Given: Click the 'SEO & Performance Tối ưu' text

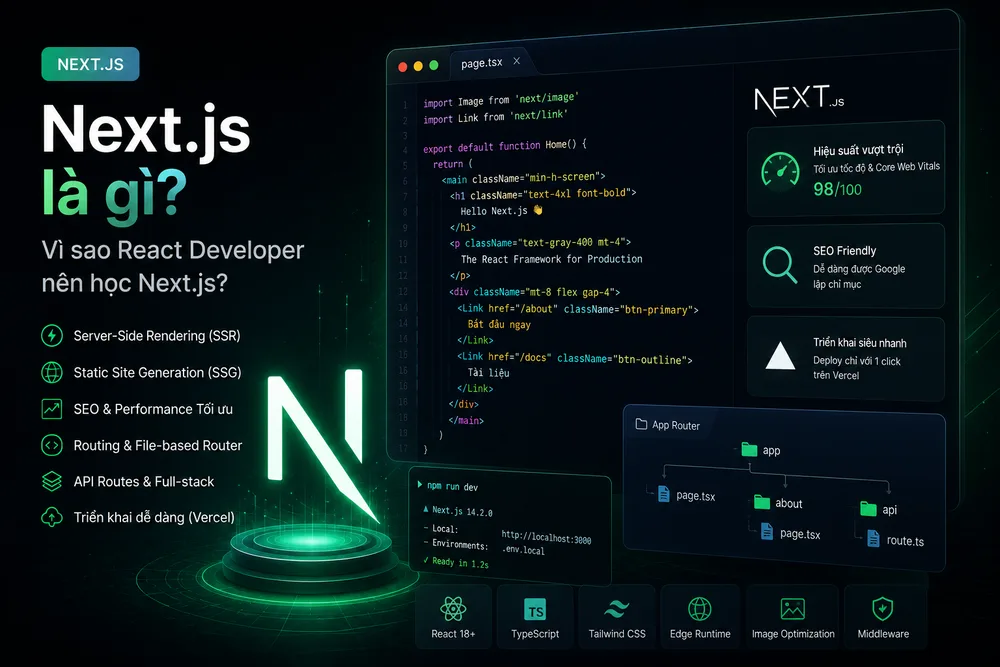Looking at the screenshot, I should 153,409.
